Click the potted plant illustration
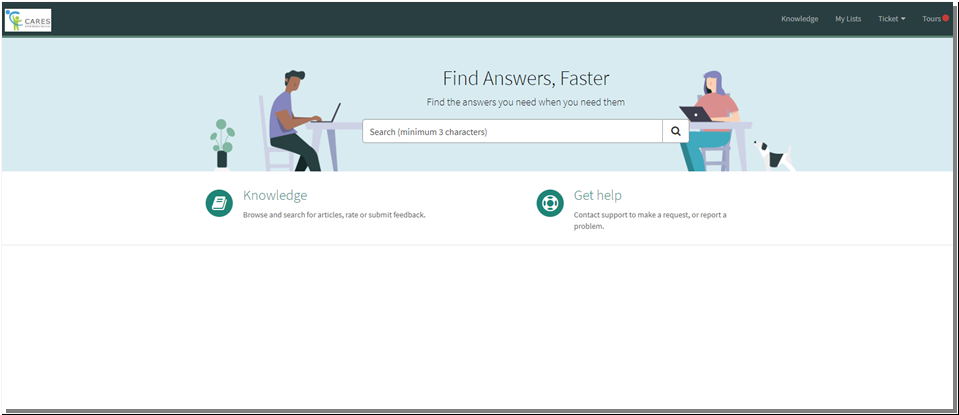This screenshot has width=959, height=415. pos(222,143)
